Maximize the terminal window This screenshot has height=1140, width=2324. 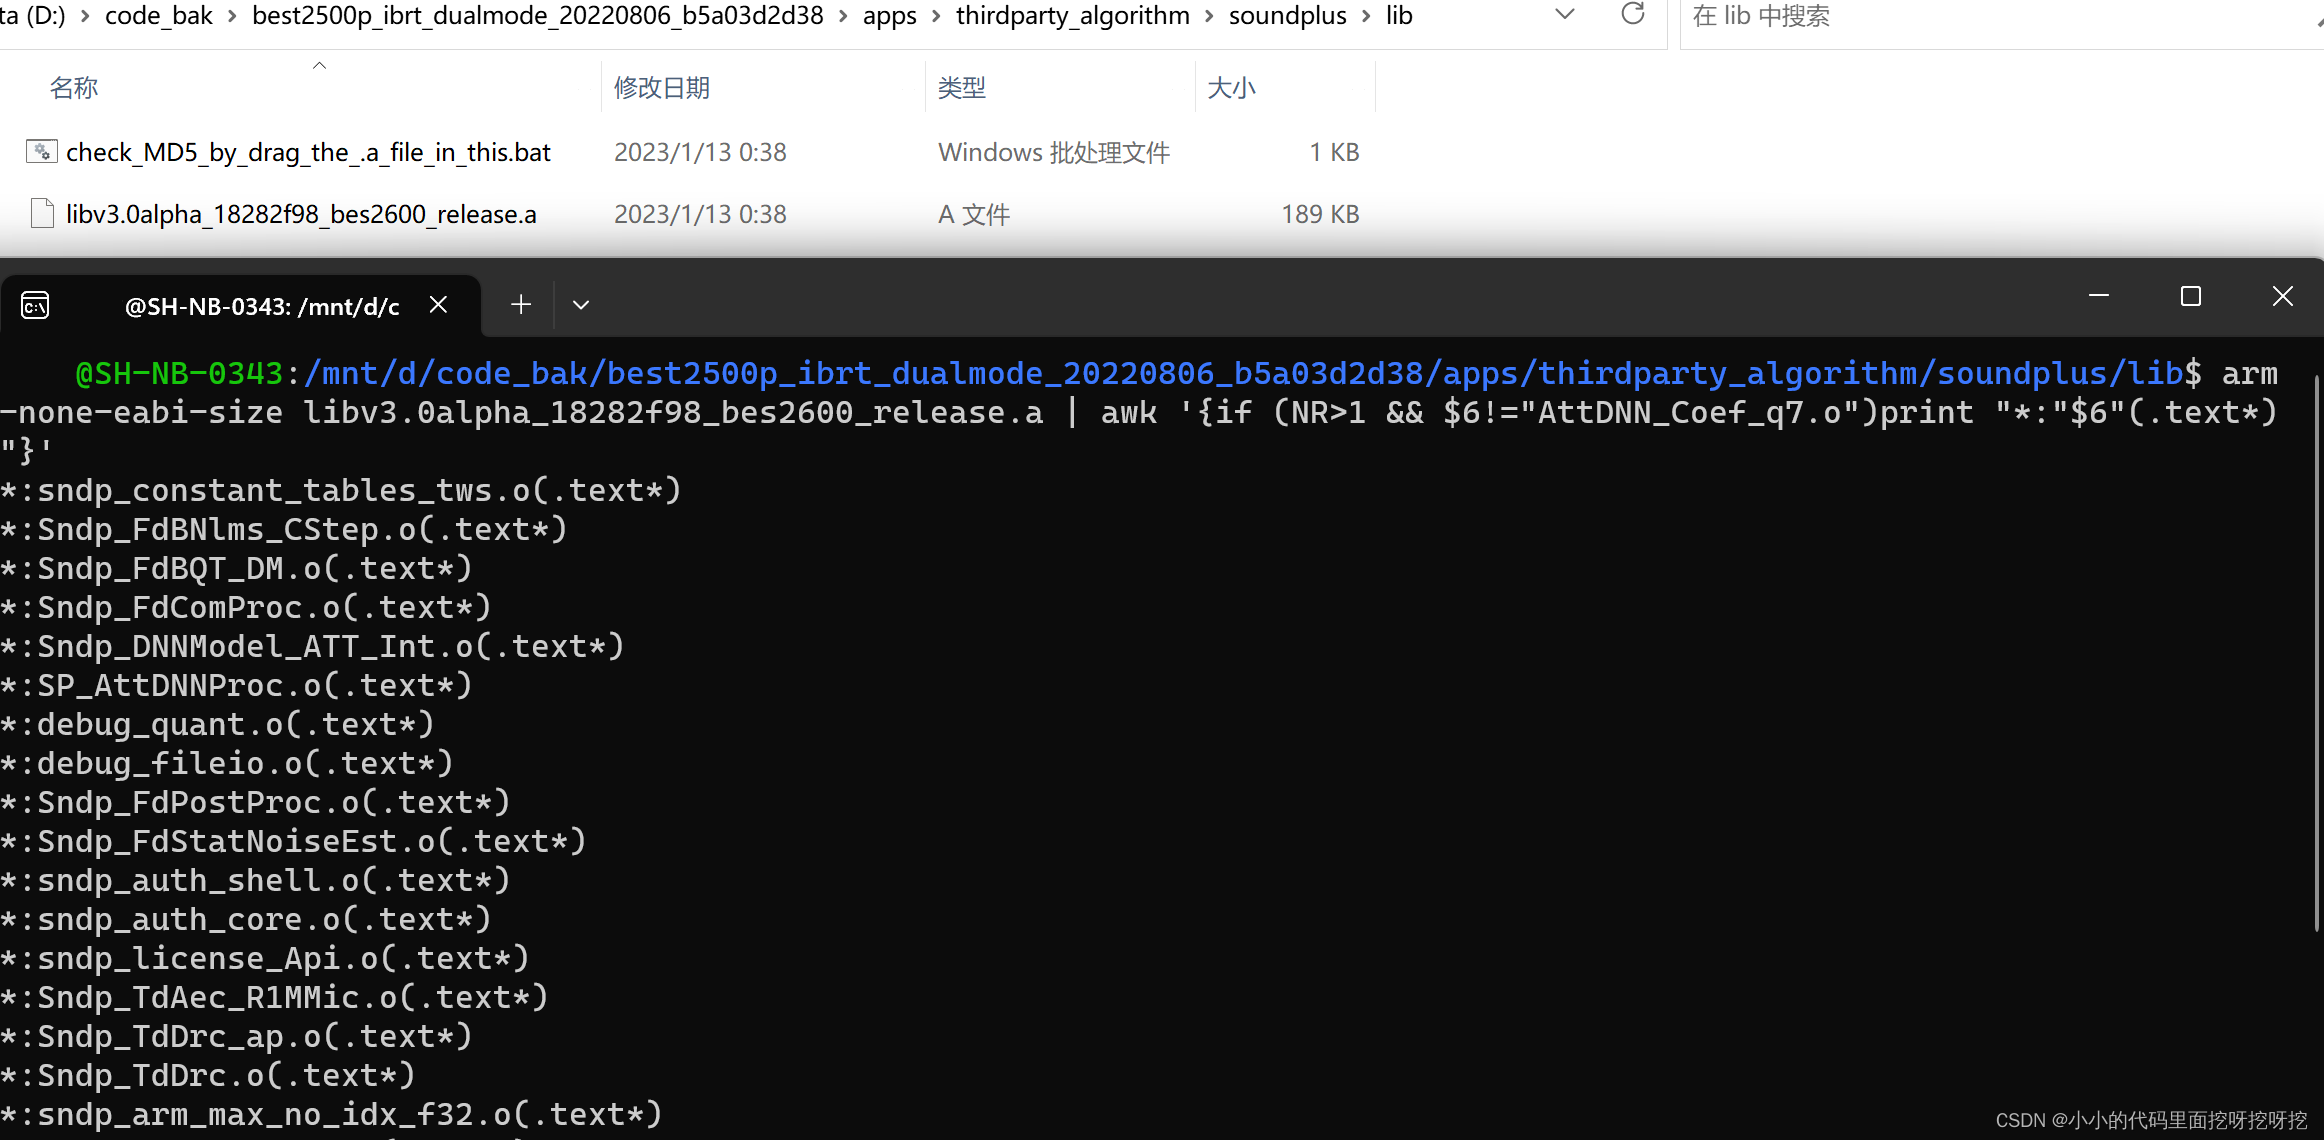click(2190, 297)
